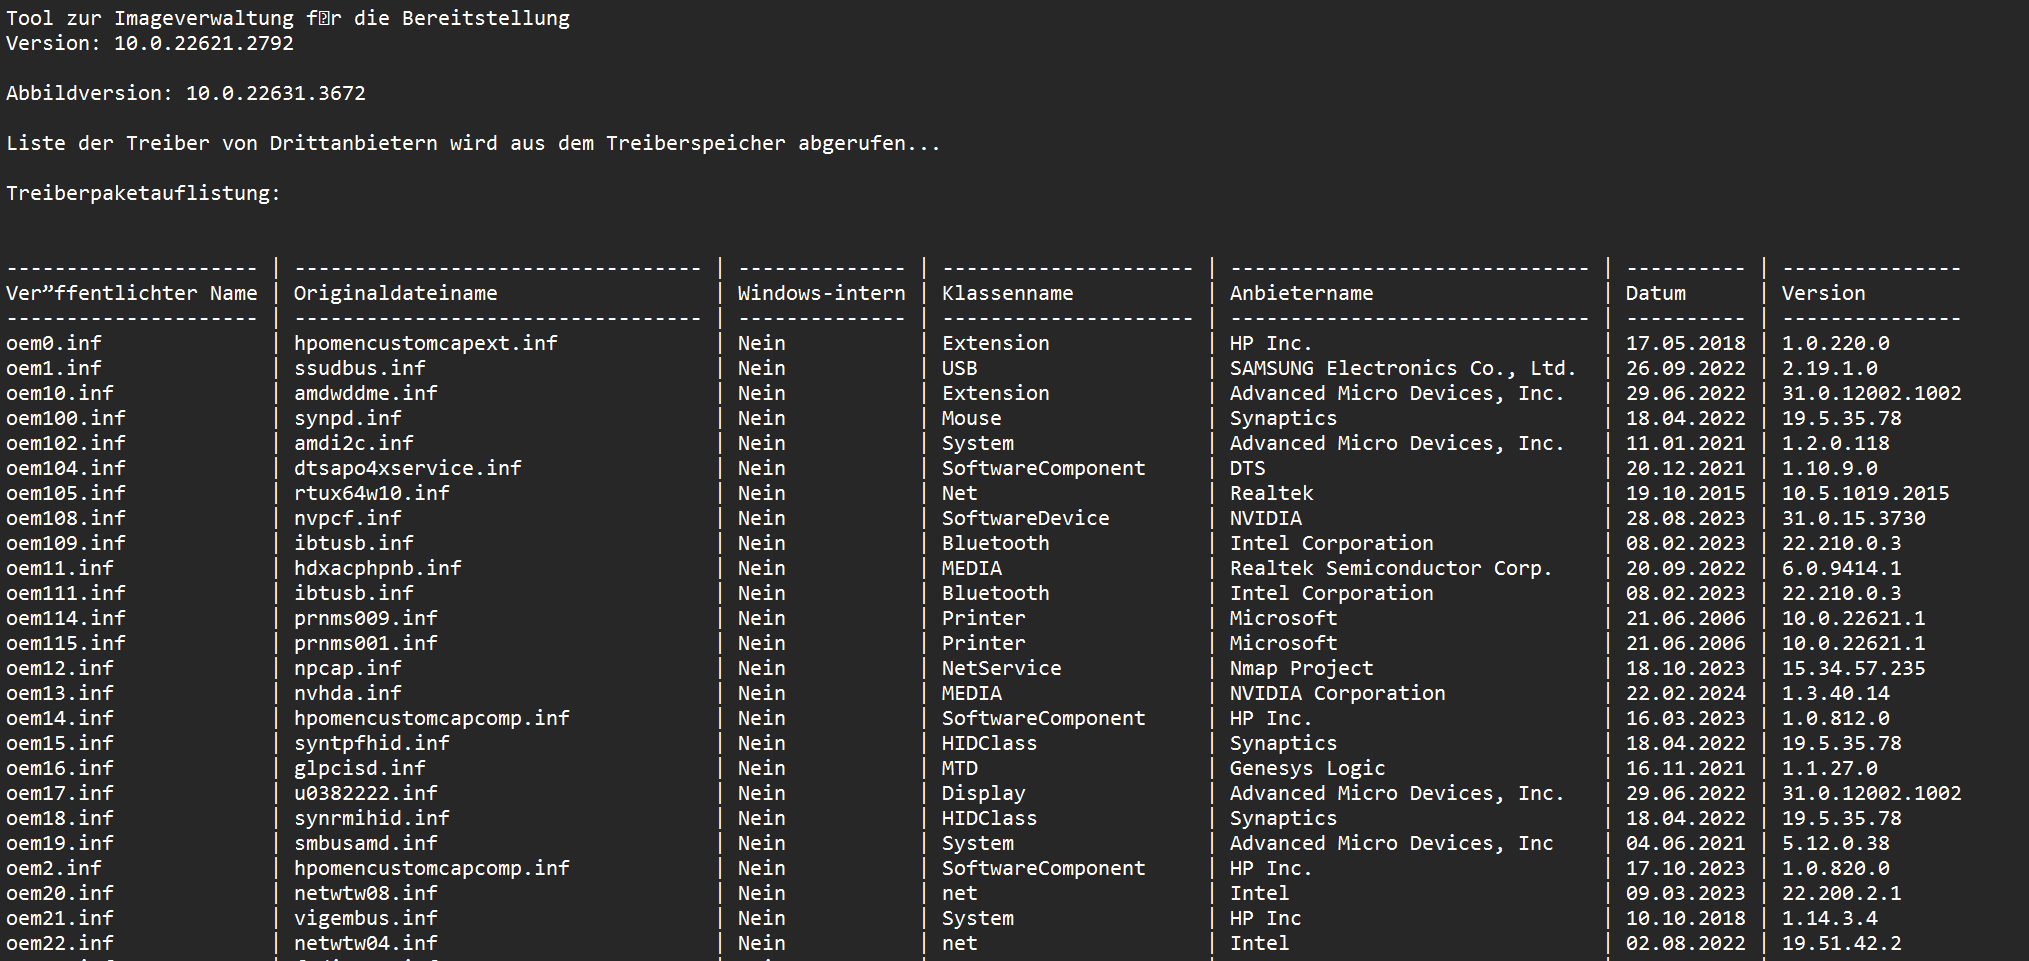Click u0382222.inf file name
Screen dimensions: 2029x961
point(365,793)
